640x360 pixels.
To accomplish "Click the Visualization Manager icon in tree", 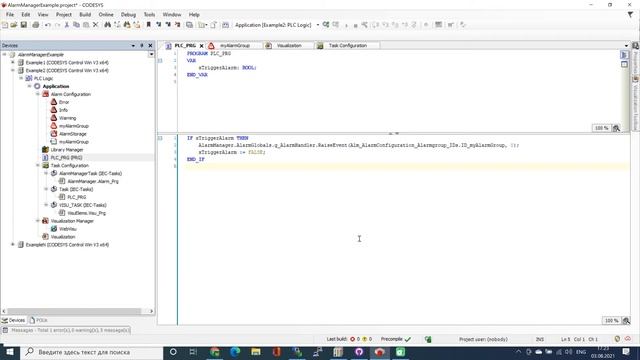I will [x=45, y=221].
